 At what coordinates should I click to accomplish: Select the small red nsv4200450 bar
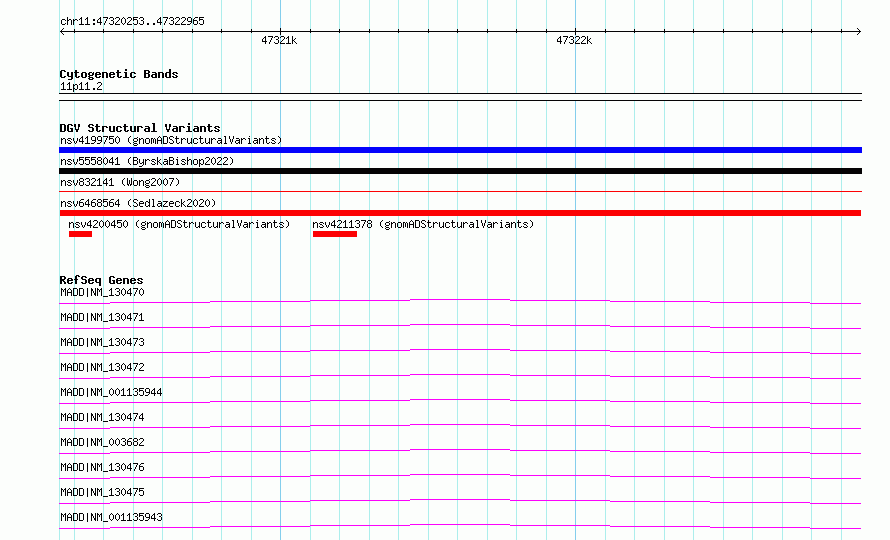coord(80,234)
